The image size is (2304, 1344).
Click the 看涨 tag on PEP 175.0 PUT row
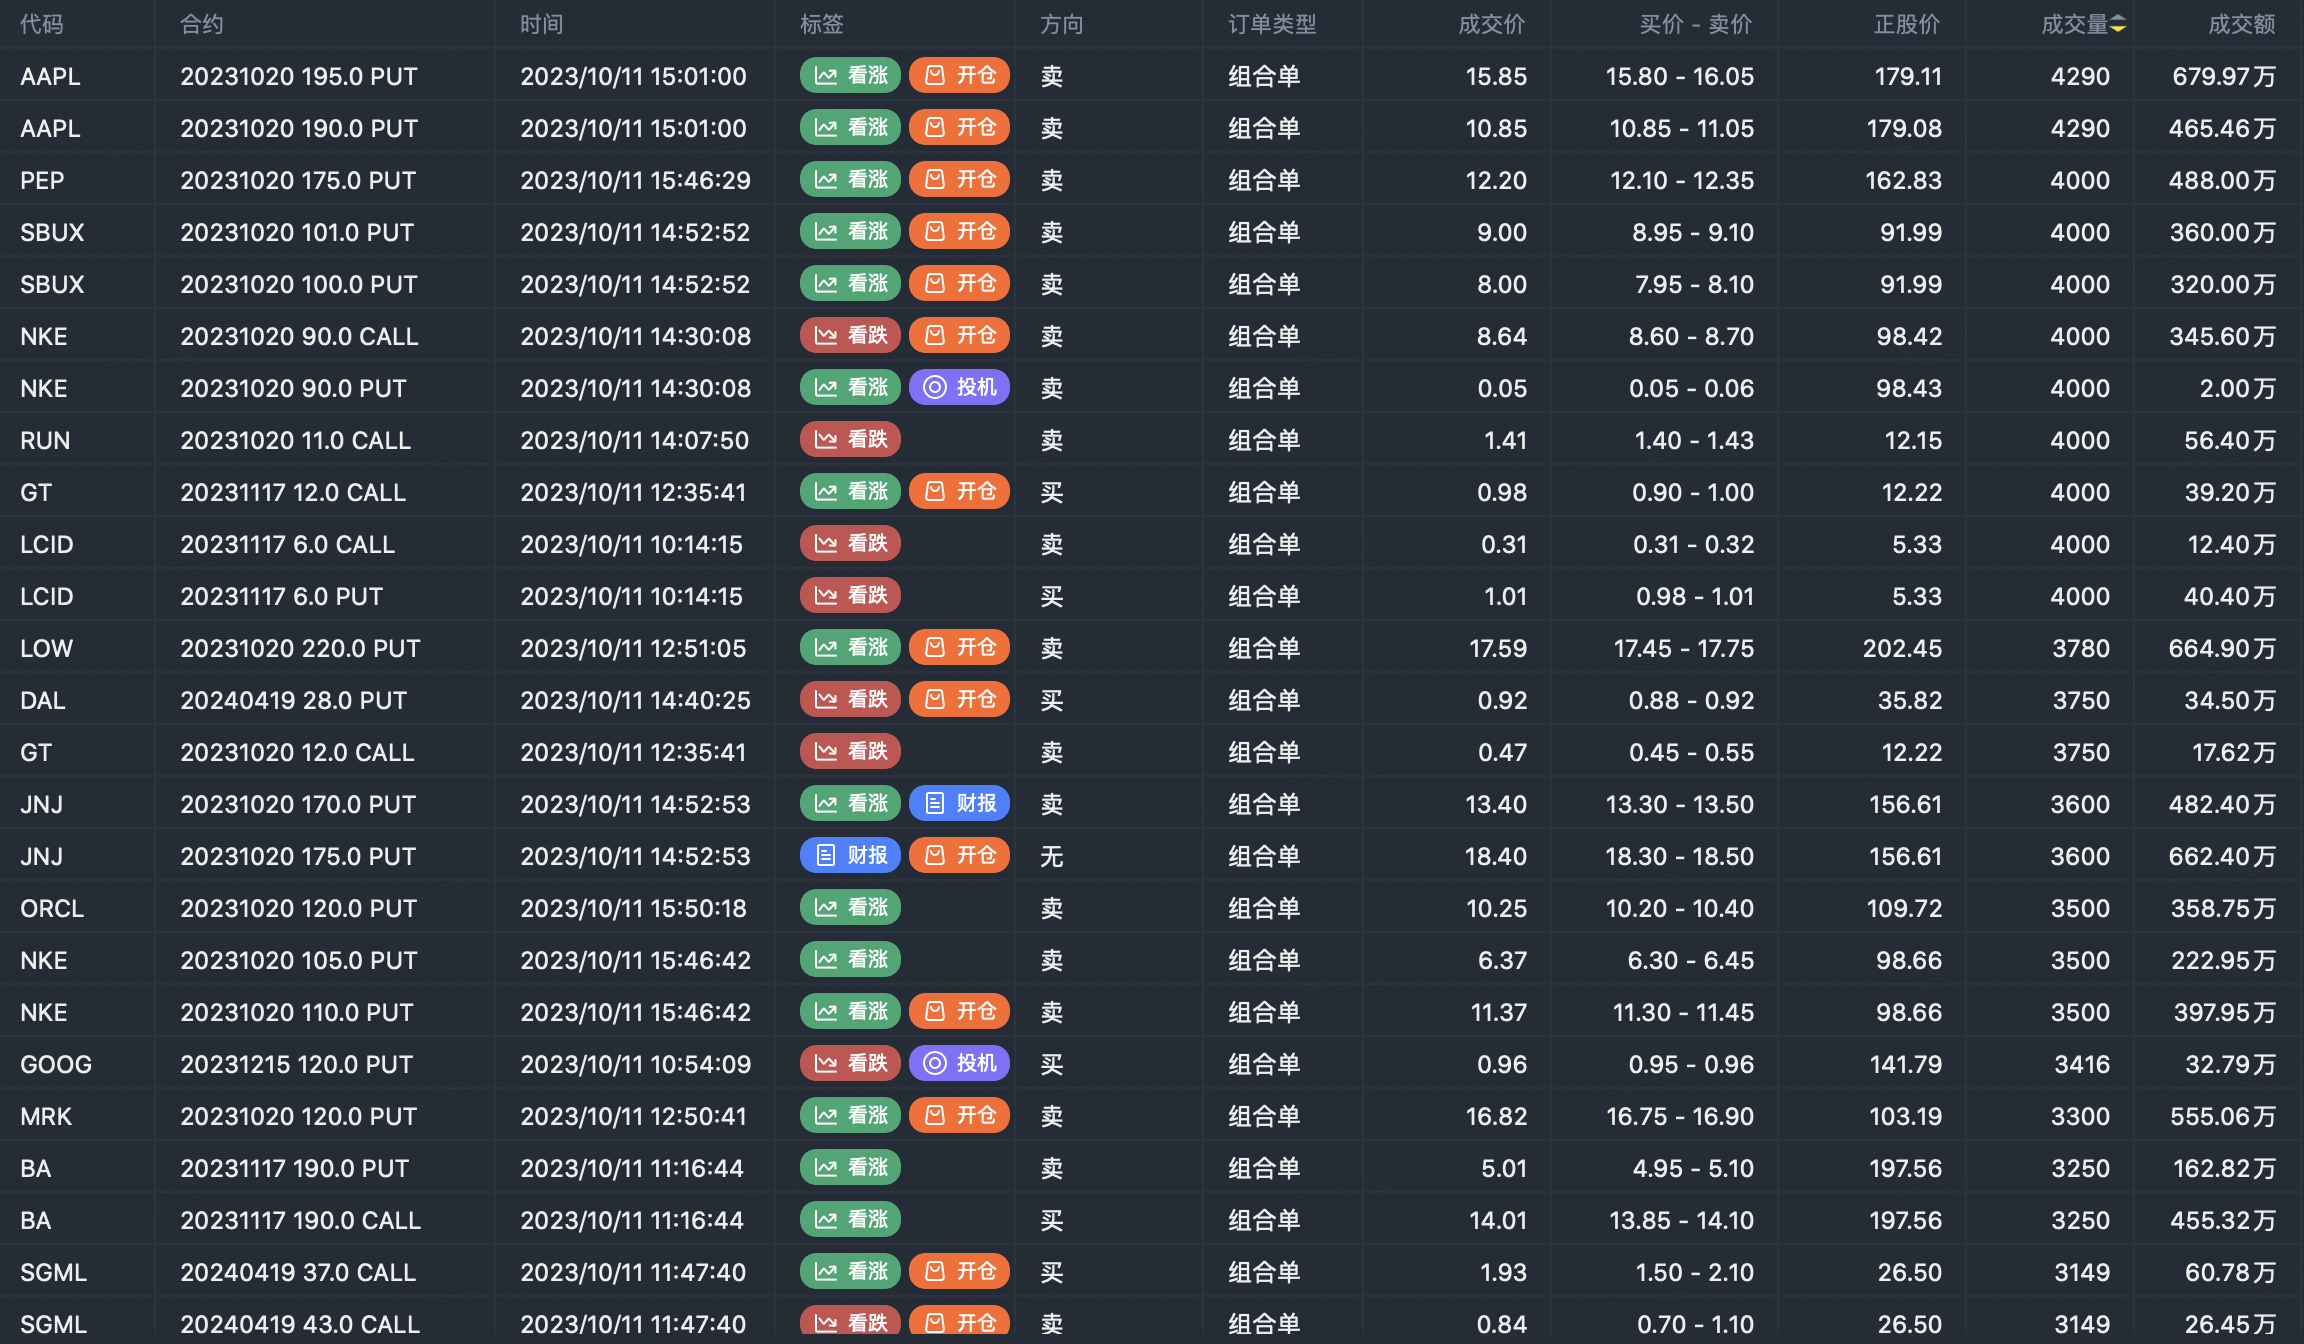(850, 180)
